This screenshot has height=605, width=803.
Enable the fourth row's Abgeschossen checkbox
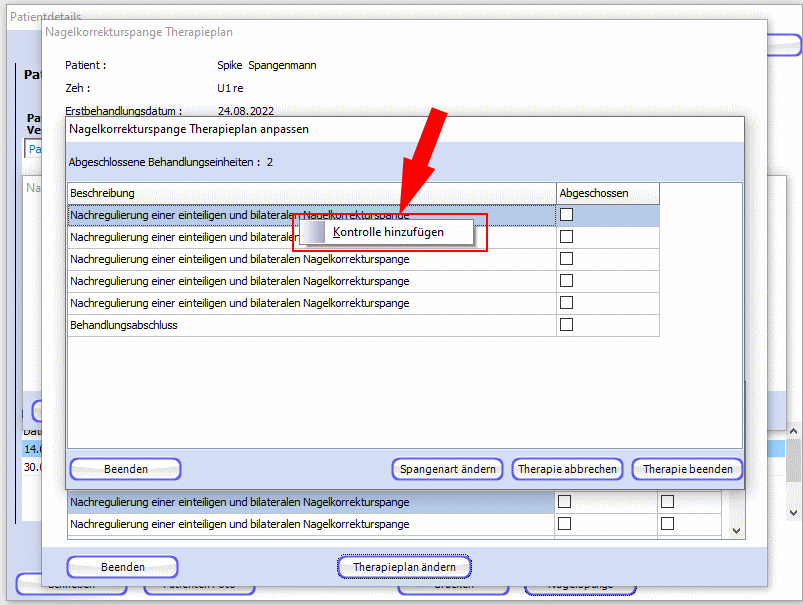pyautogui.click(x=566, y=281)
